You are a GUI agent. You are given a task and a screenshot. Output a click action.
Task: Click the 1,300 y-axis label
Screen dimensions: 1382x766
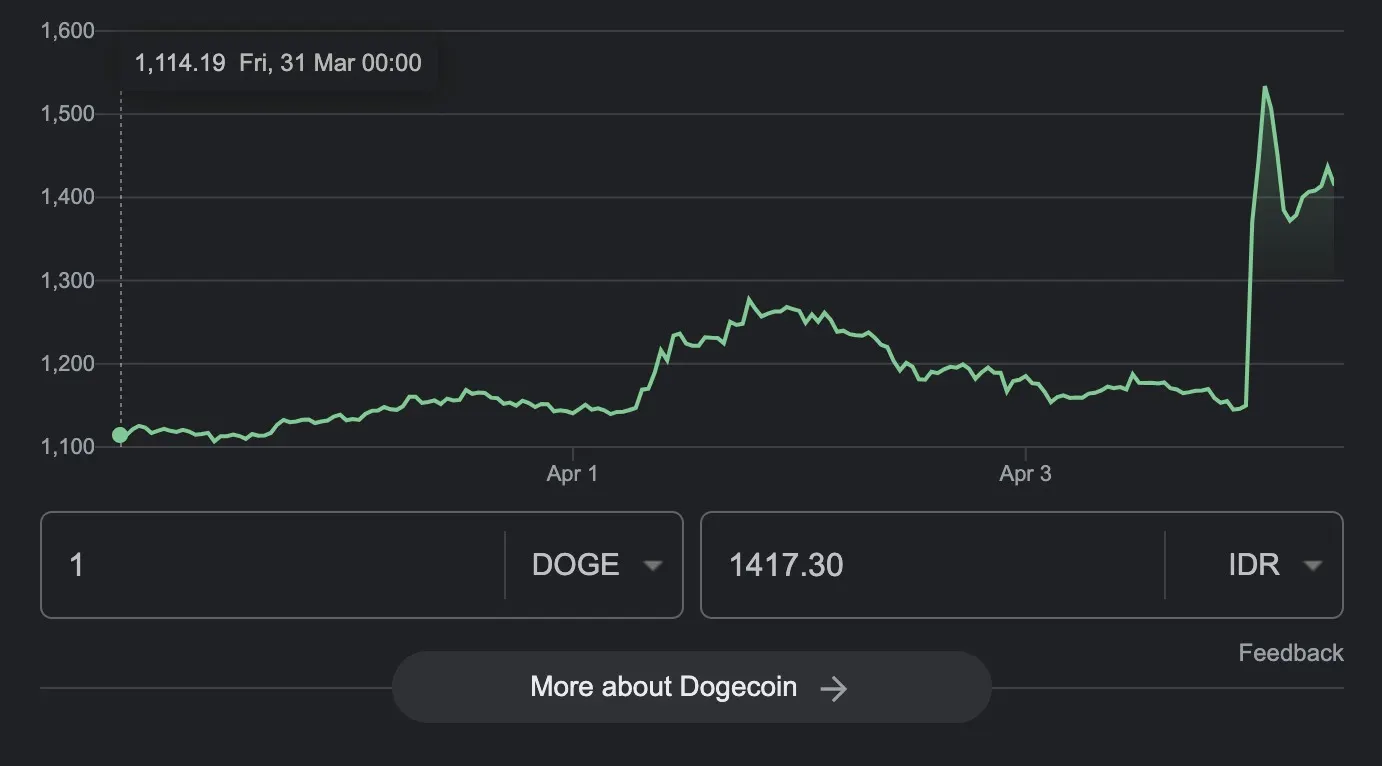pyautogui.click(x=68, y=281)
